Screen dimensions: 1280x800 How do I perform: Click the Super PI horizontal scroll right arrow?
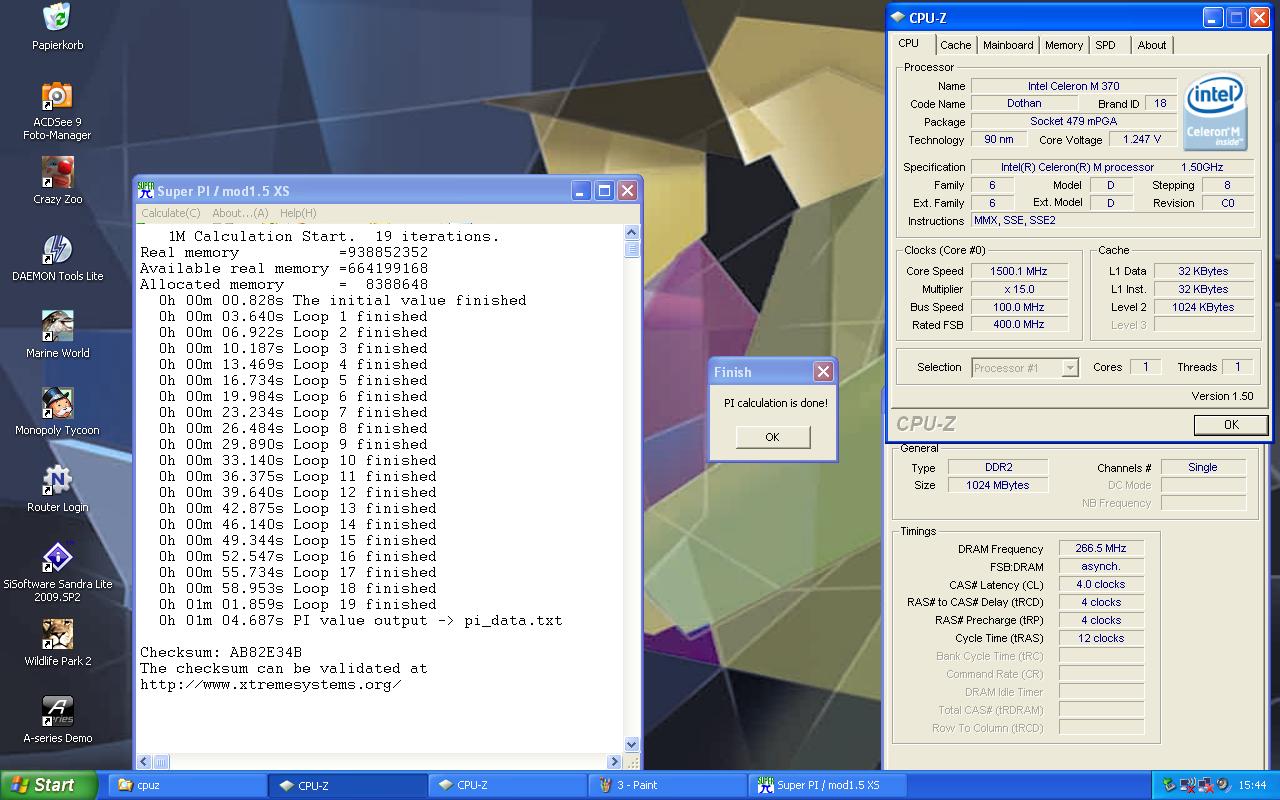click(615, 761)
